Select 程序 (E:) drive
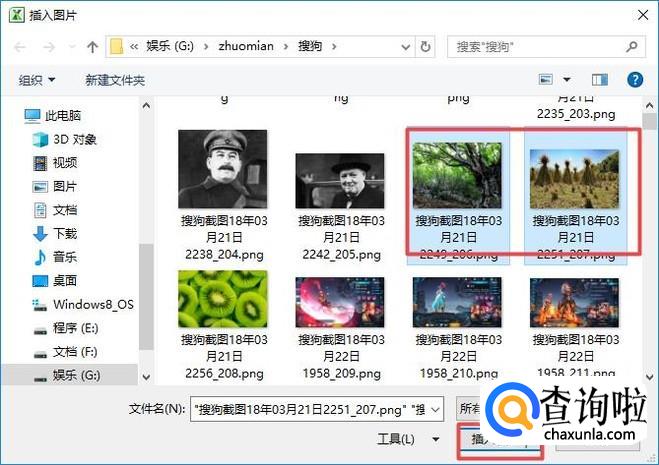The image size is (659, 465). (76, 328)
